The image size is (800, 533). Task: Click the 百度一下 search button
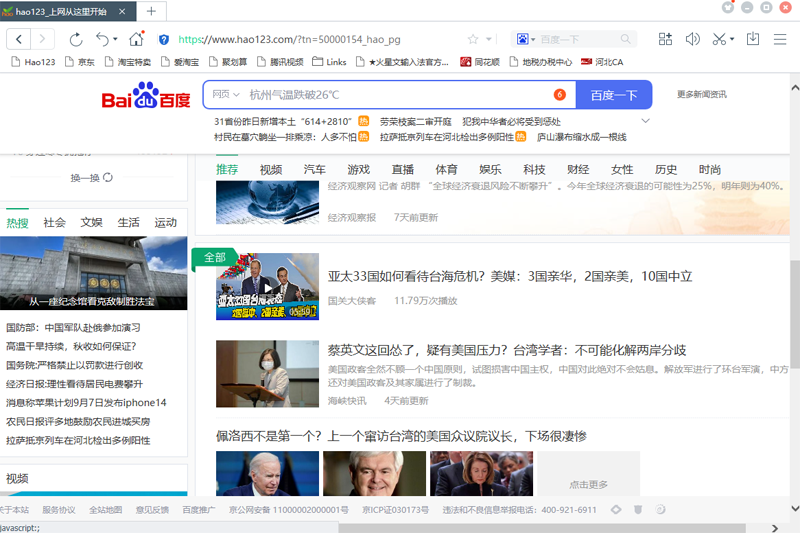coord(614,95)
